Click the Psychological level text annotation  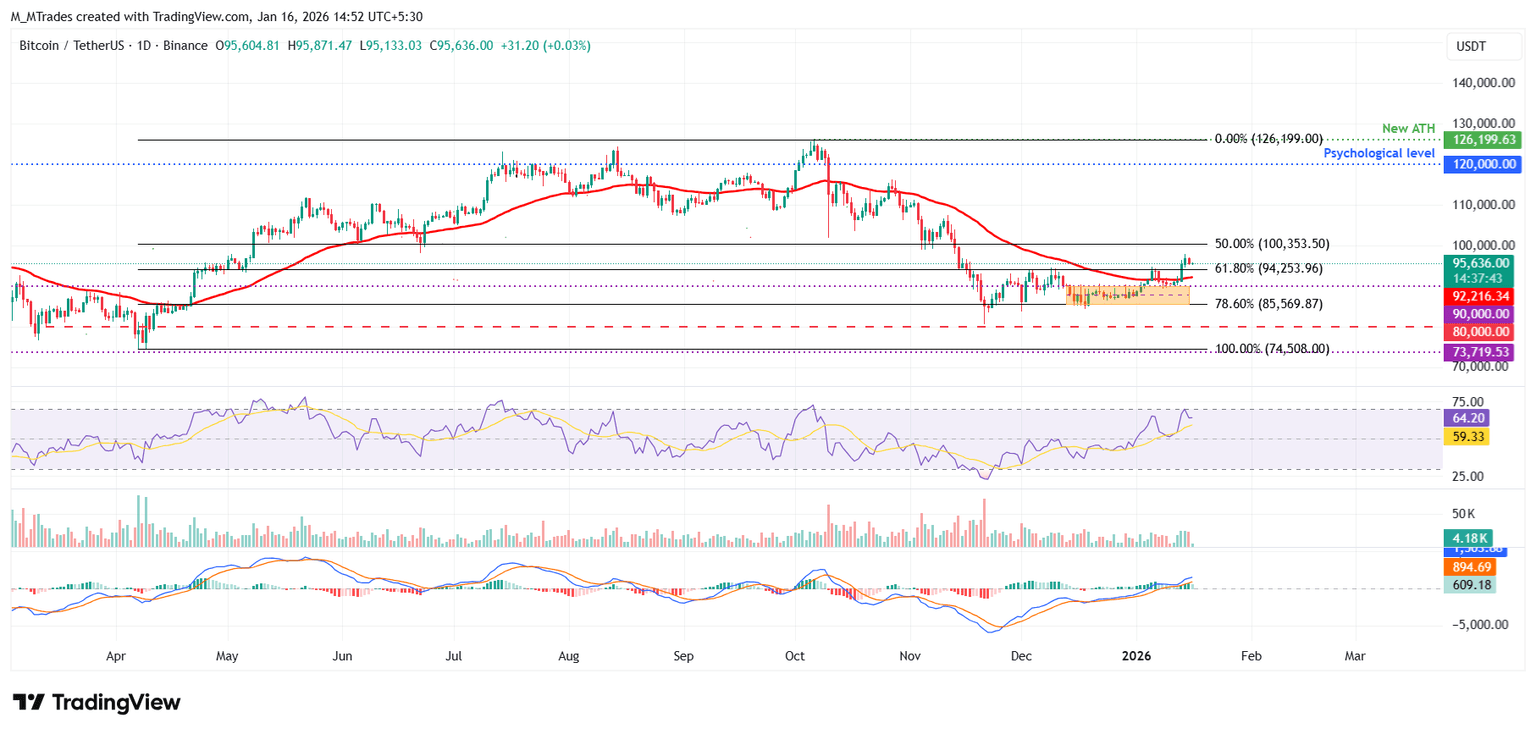pos(1379,153)
